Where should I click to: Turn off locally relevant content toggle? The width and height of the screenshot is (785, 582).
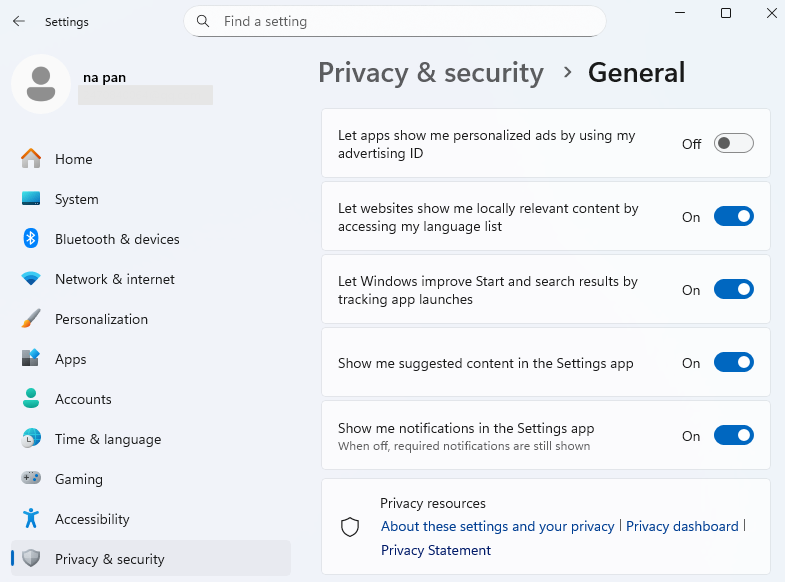(733, 216)
